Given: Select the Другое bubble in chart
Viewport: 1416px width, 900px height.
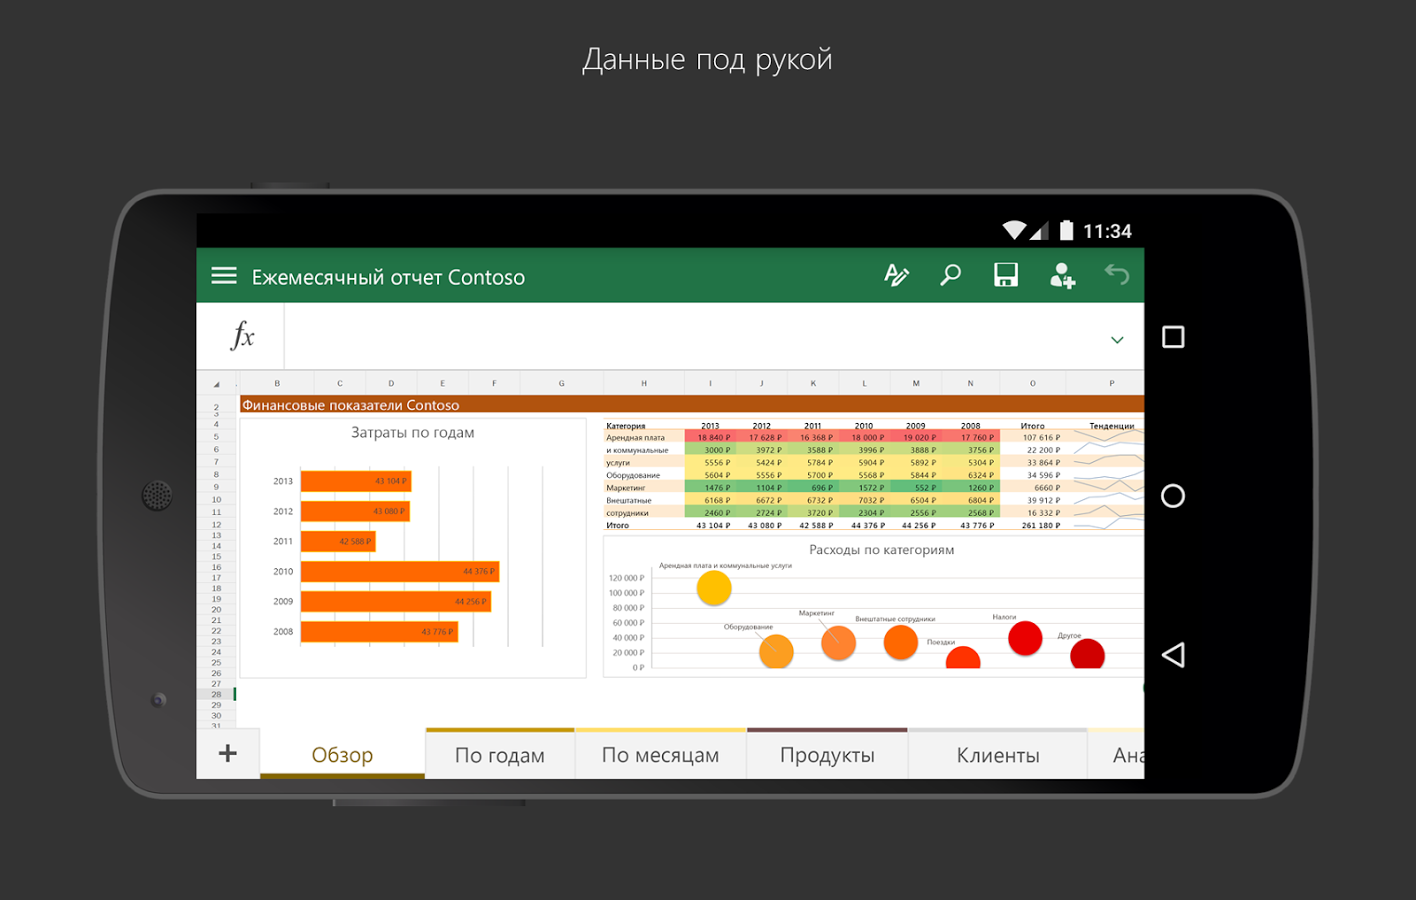Looking at the screenshot, I should point(1087,654).
